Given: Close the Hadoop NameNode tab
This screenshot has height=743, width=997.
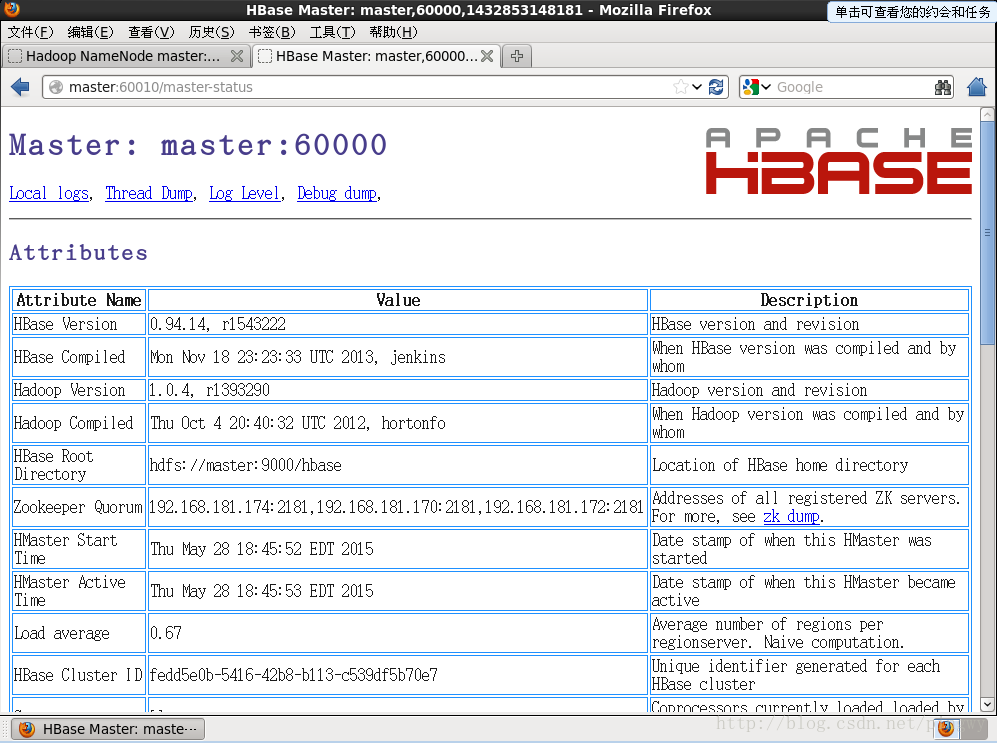Looking at the screenshot, I should click(x=237, y=56).
